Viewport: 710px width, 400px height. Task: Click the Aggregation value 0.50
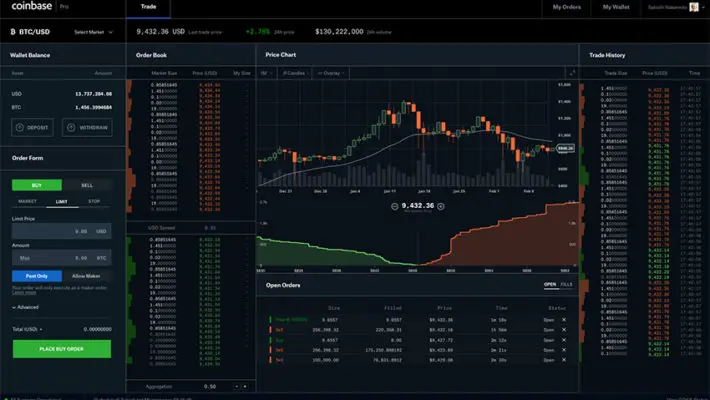(x=210, y=386)
